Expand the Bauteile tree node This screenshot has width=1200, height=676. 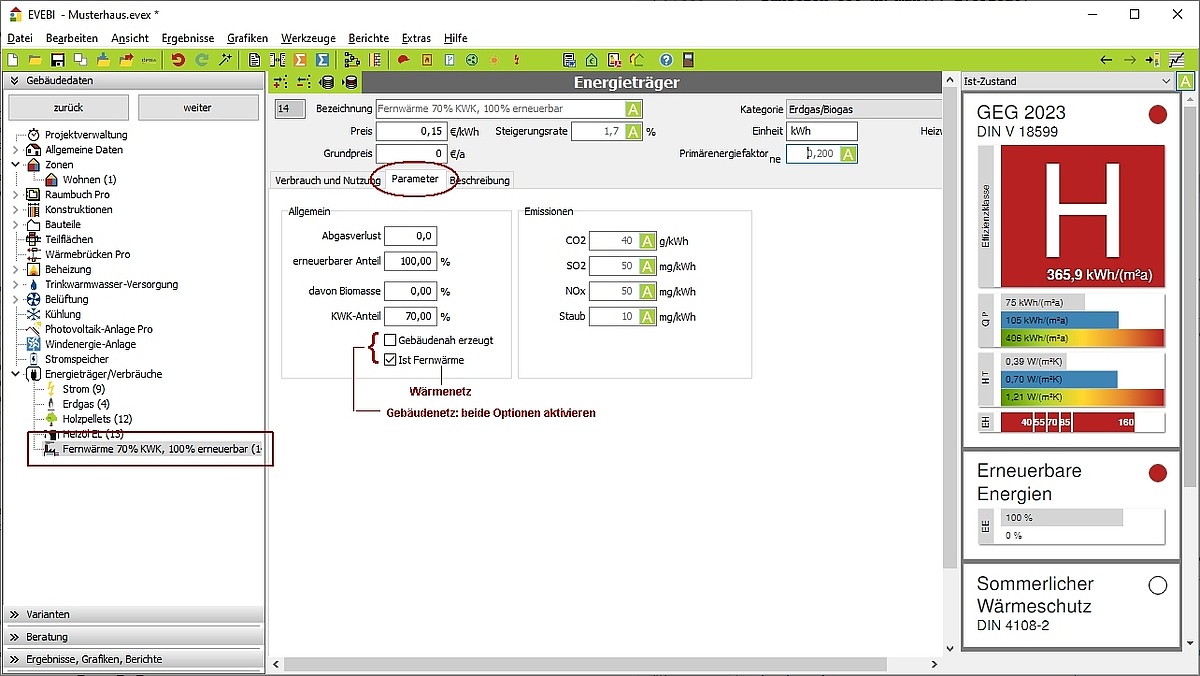tap(15, 225)
